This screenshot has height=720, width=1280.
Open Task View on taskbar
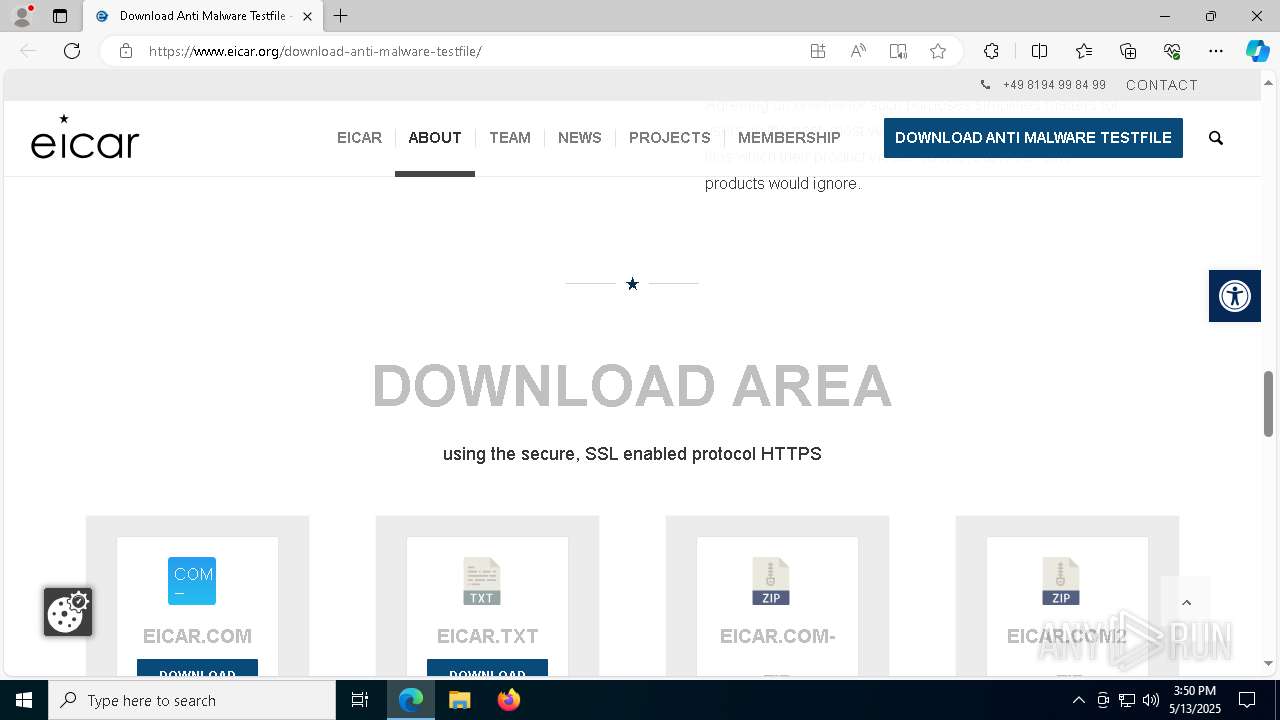pos(360,700)
